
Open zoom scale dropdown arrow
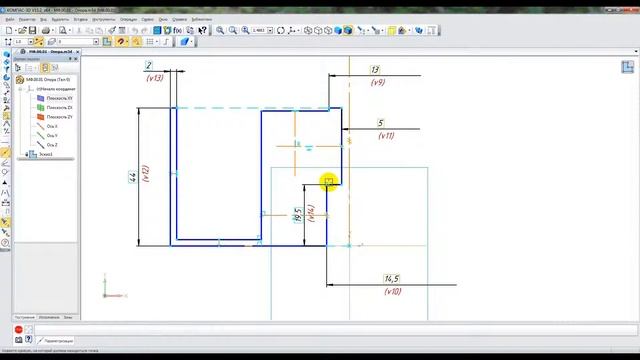coord(270,31)
